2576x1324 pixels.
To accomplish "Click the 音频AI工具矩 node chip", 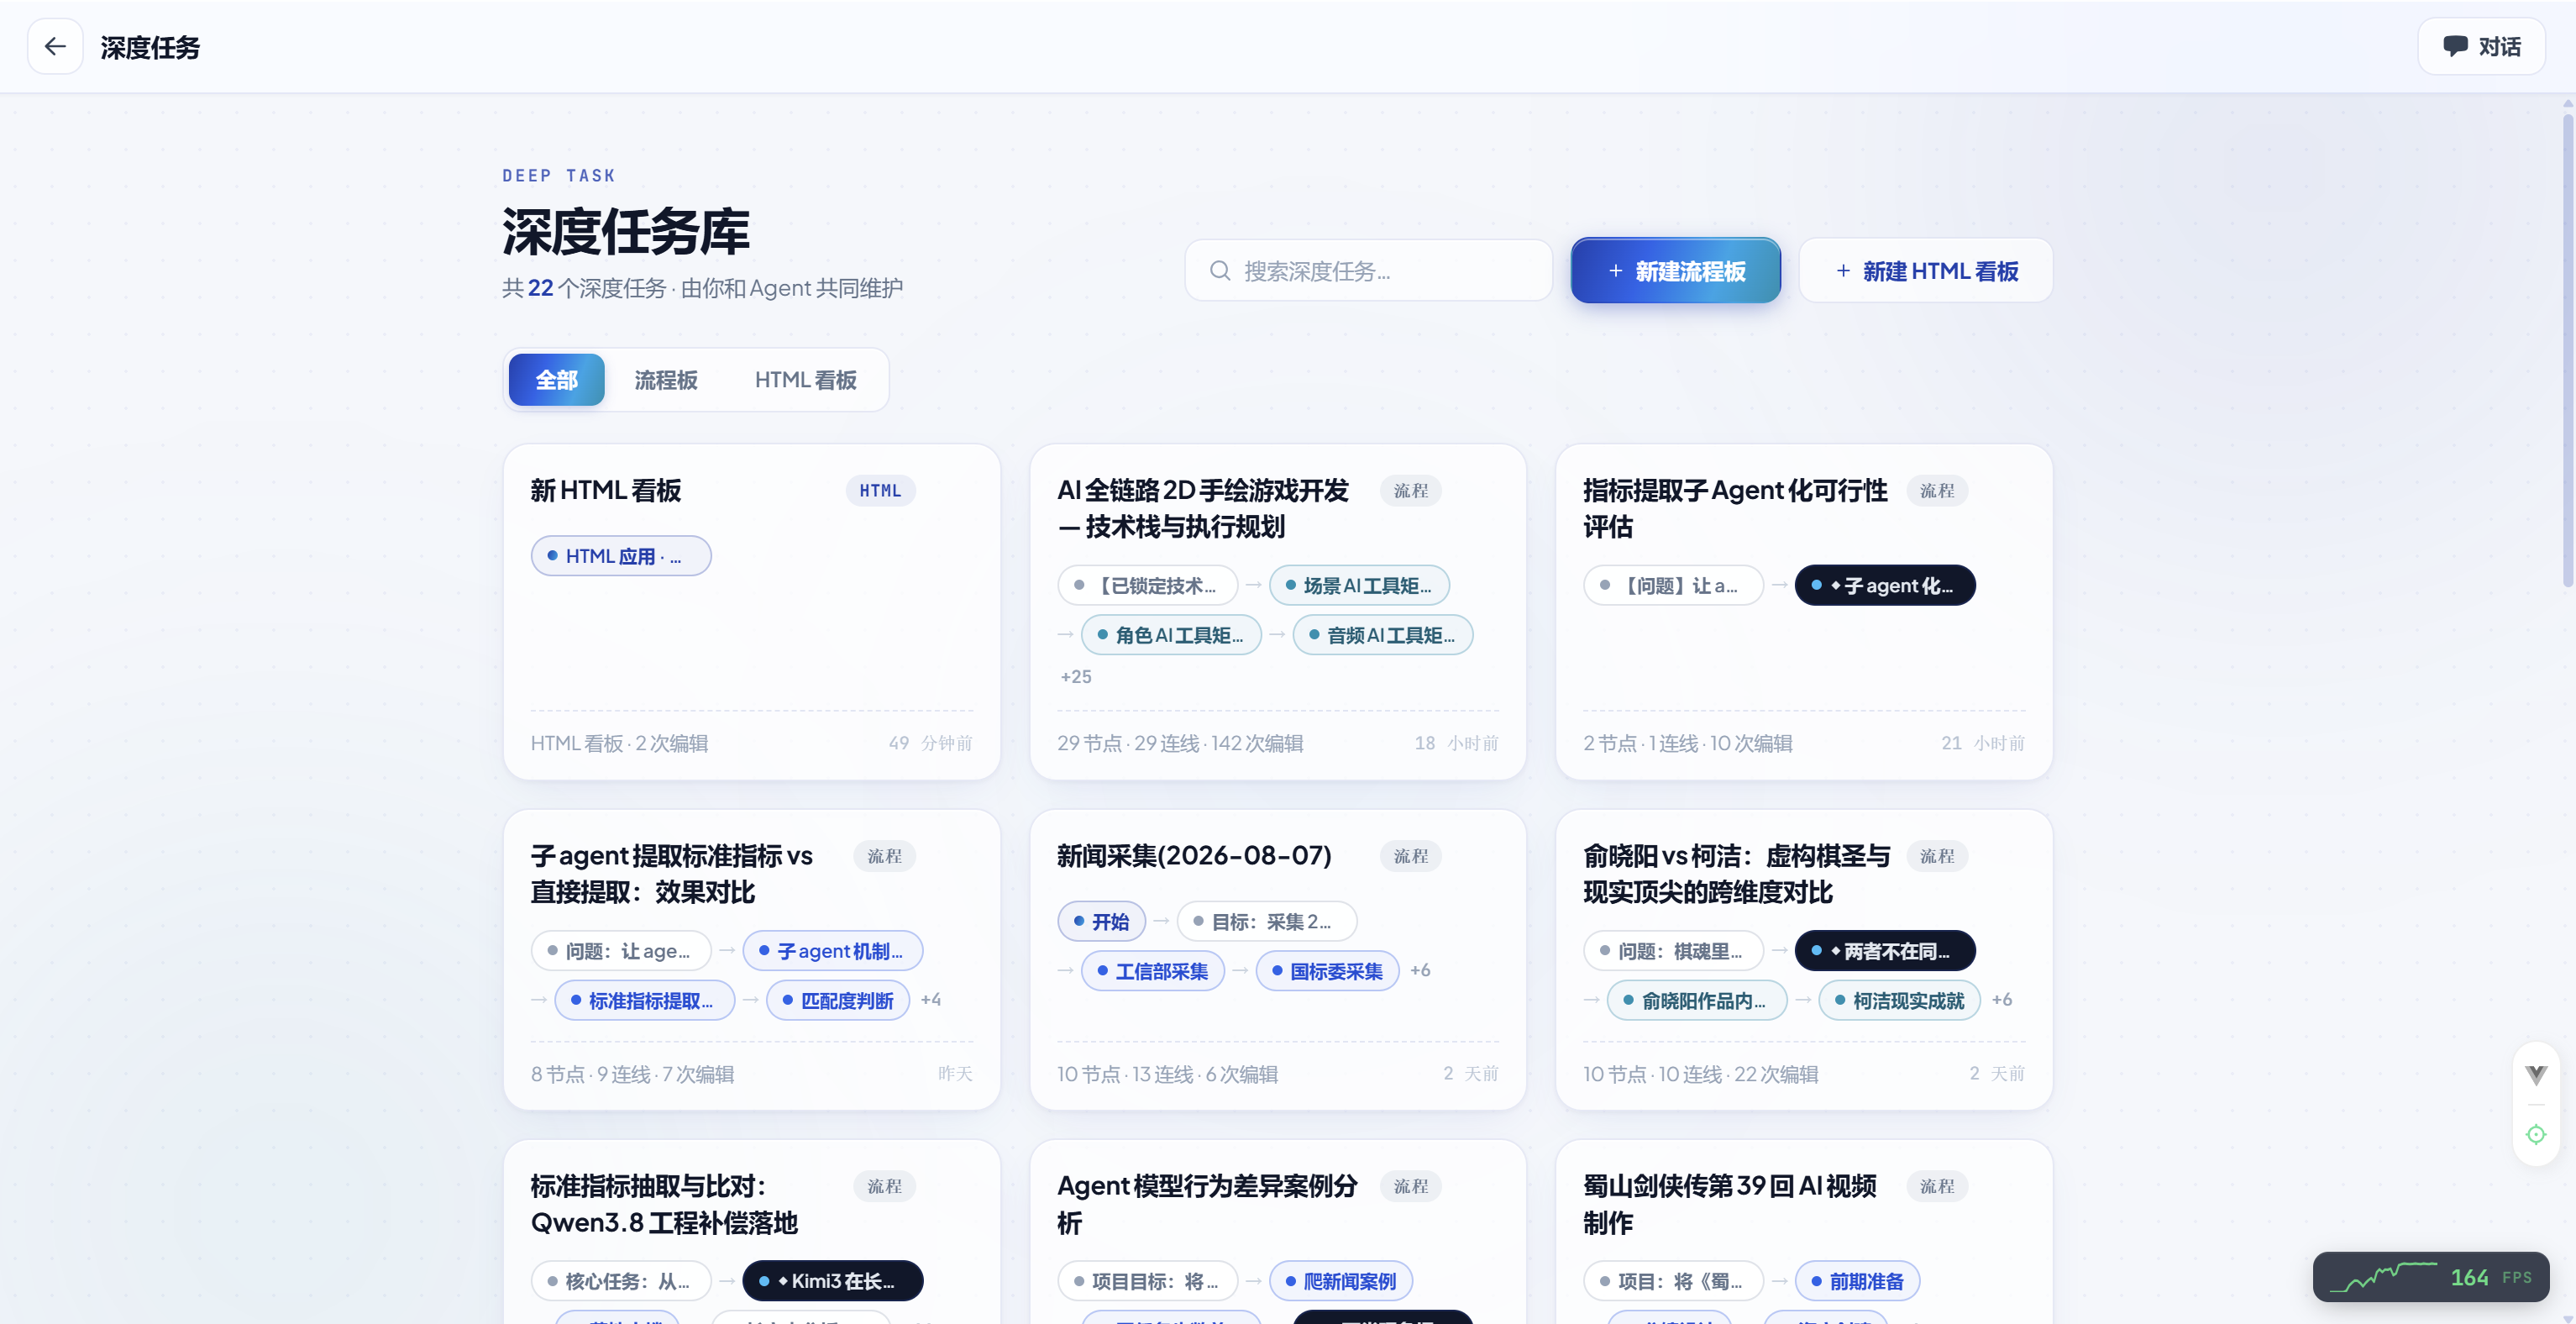I will 1383,635.
